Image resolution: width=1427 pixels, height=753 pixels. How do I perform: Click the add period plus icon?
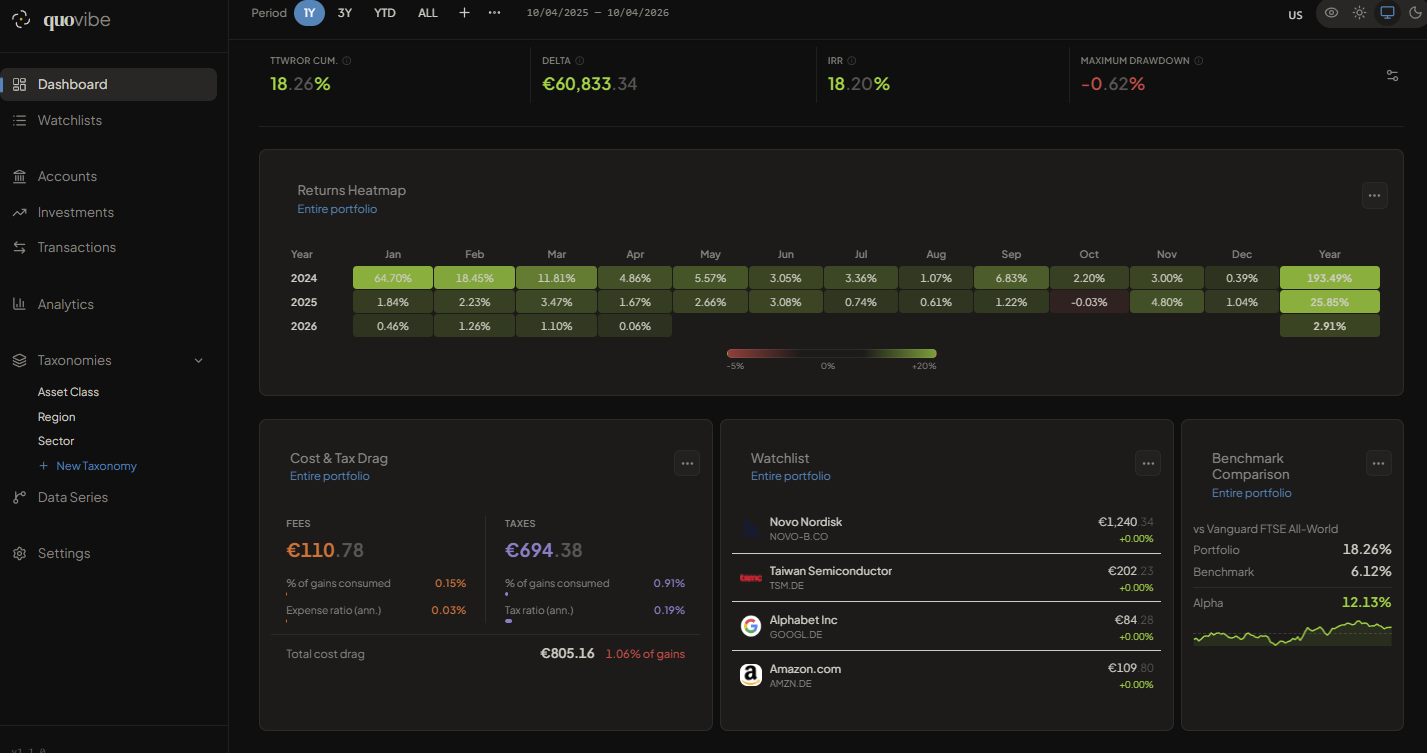pyautogui.click(x=464, y=13)
